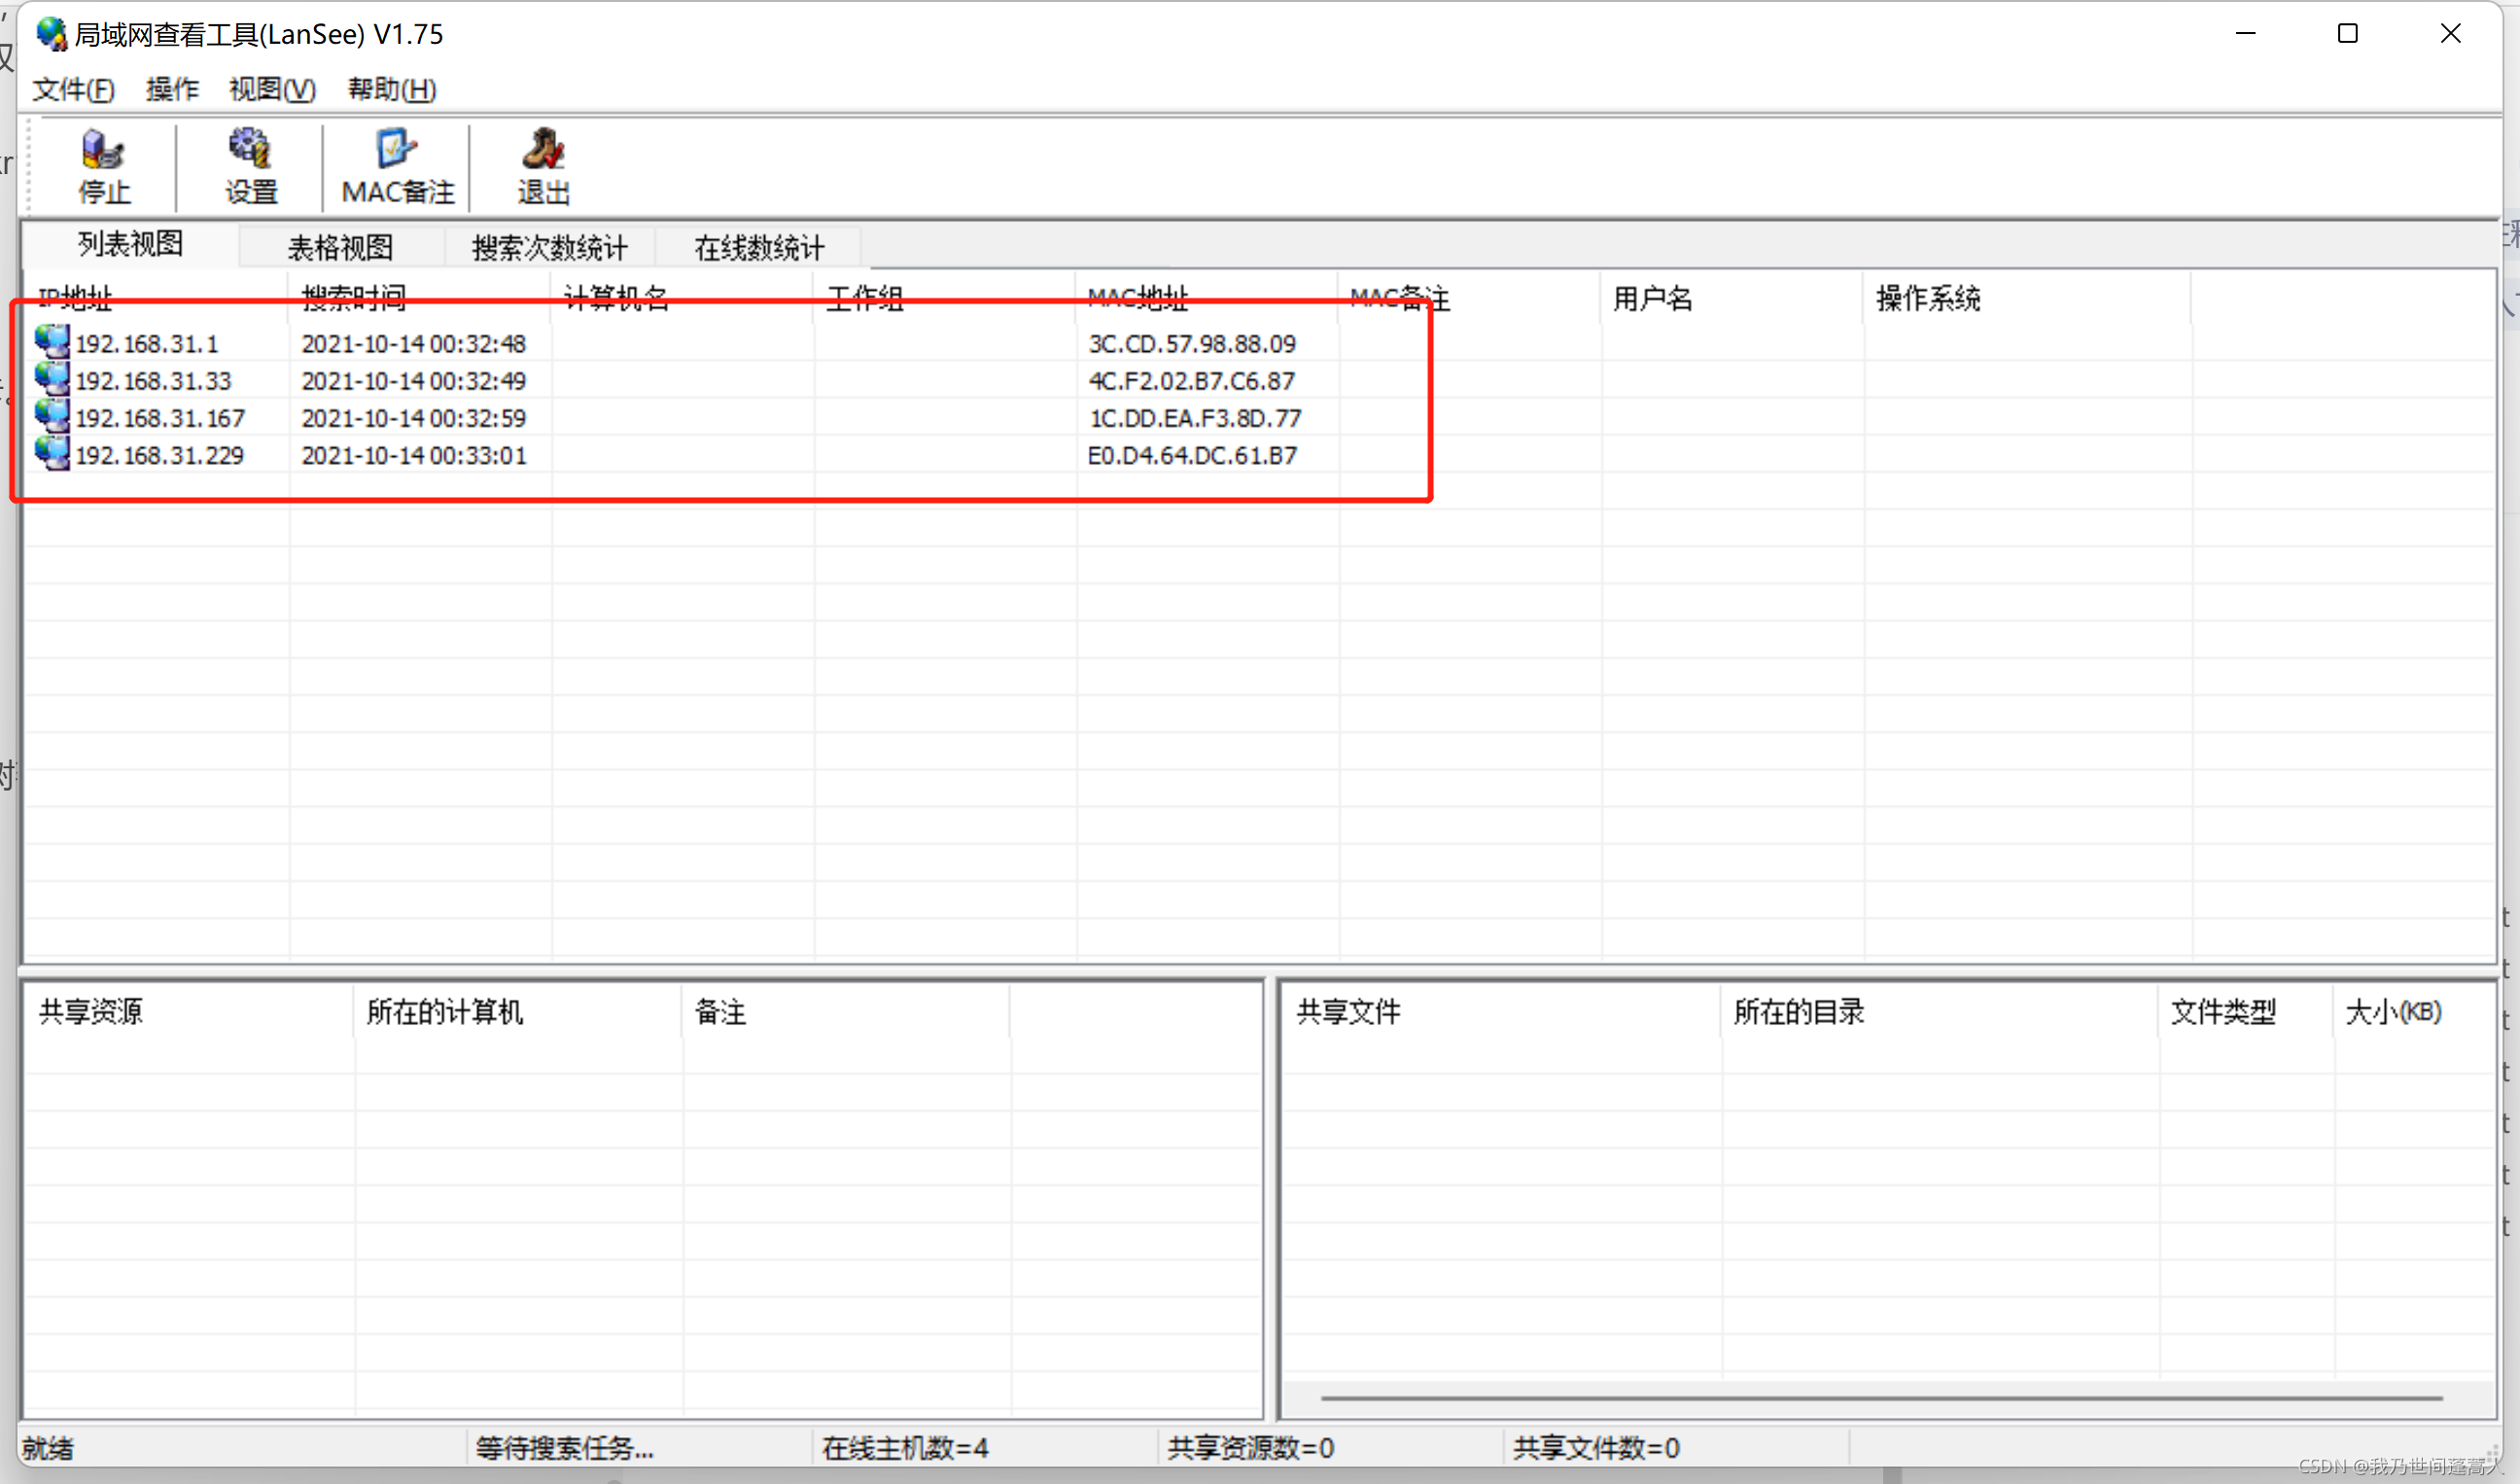Image resolution: width=2520 pixels, height=1484 pixels.
Task: Open the 操作 menu
Action: pos(172,89)
